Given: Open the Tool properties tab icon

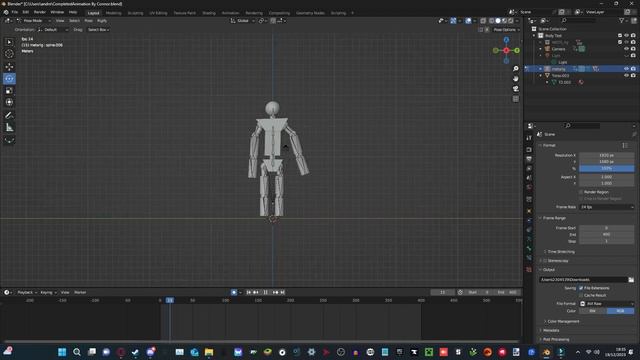Looking at the screenshot, I should tap(529, 138).
